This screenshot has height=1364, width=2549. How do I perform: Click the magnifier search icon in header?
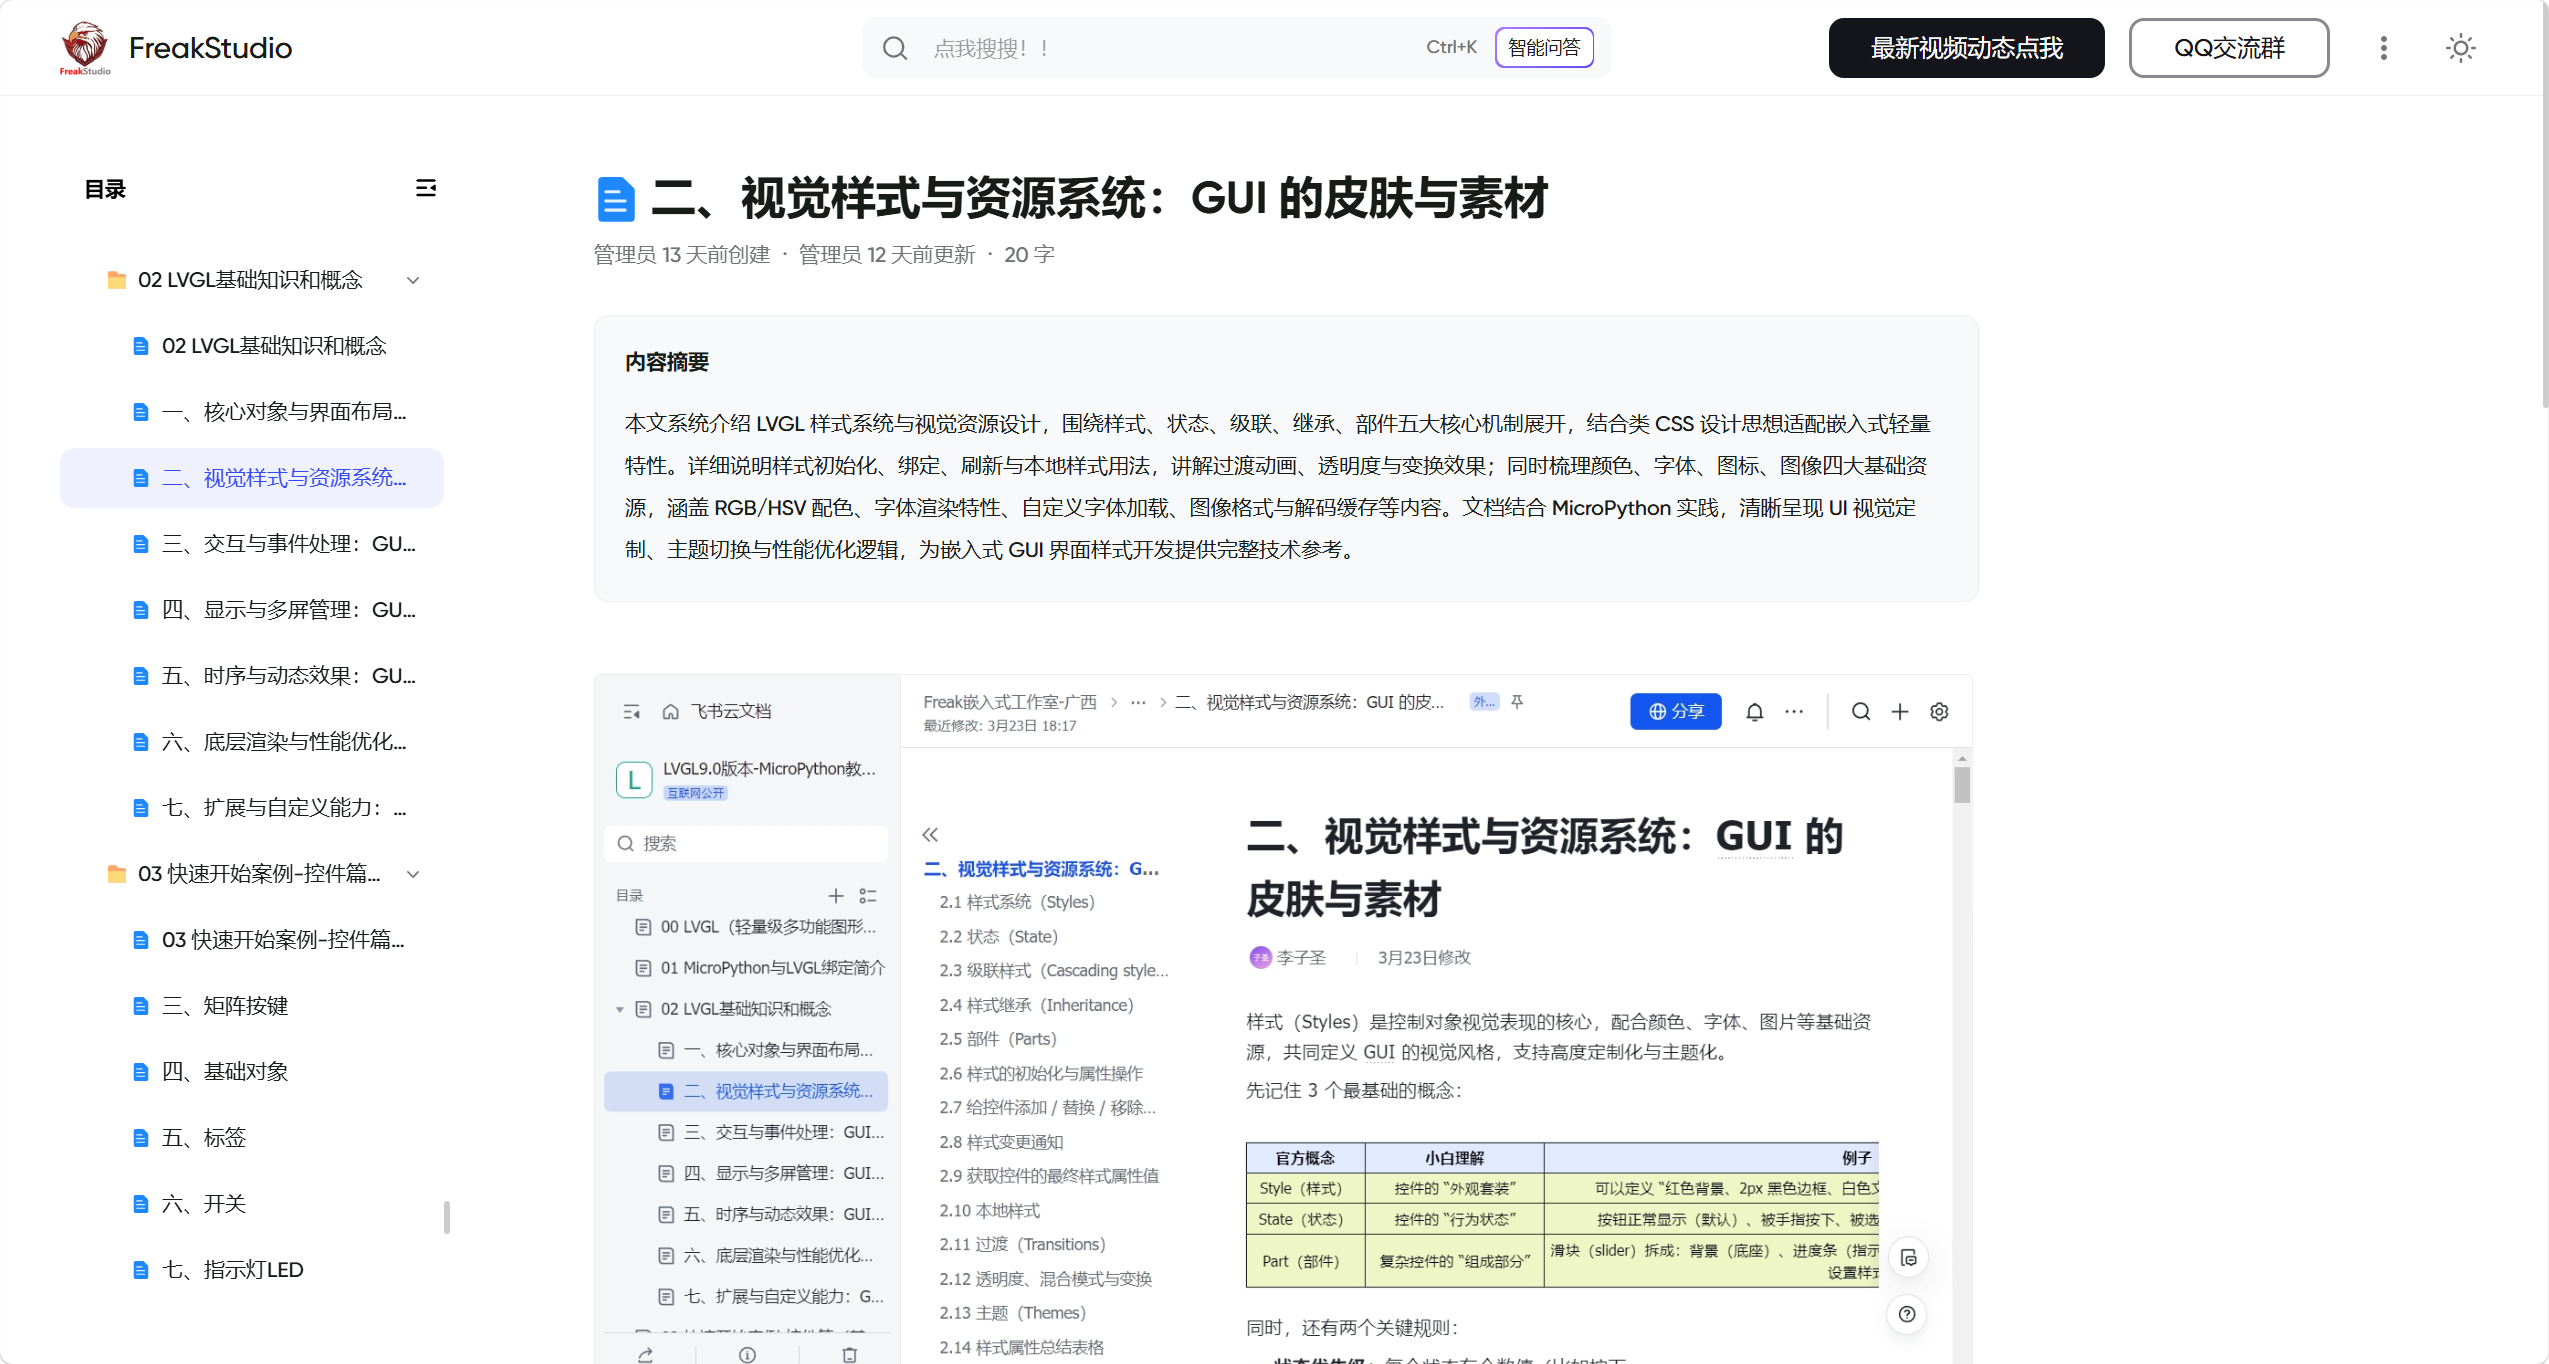pos(895,48)
